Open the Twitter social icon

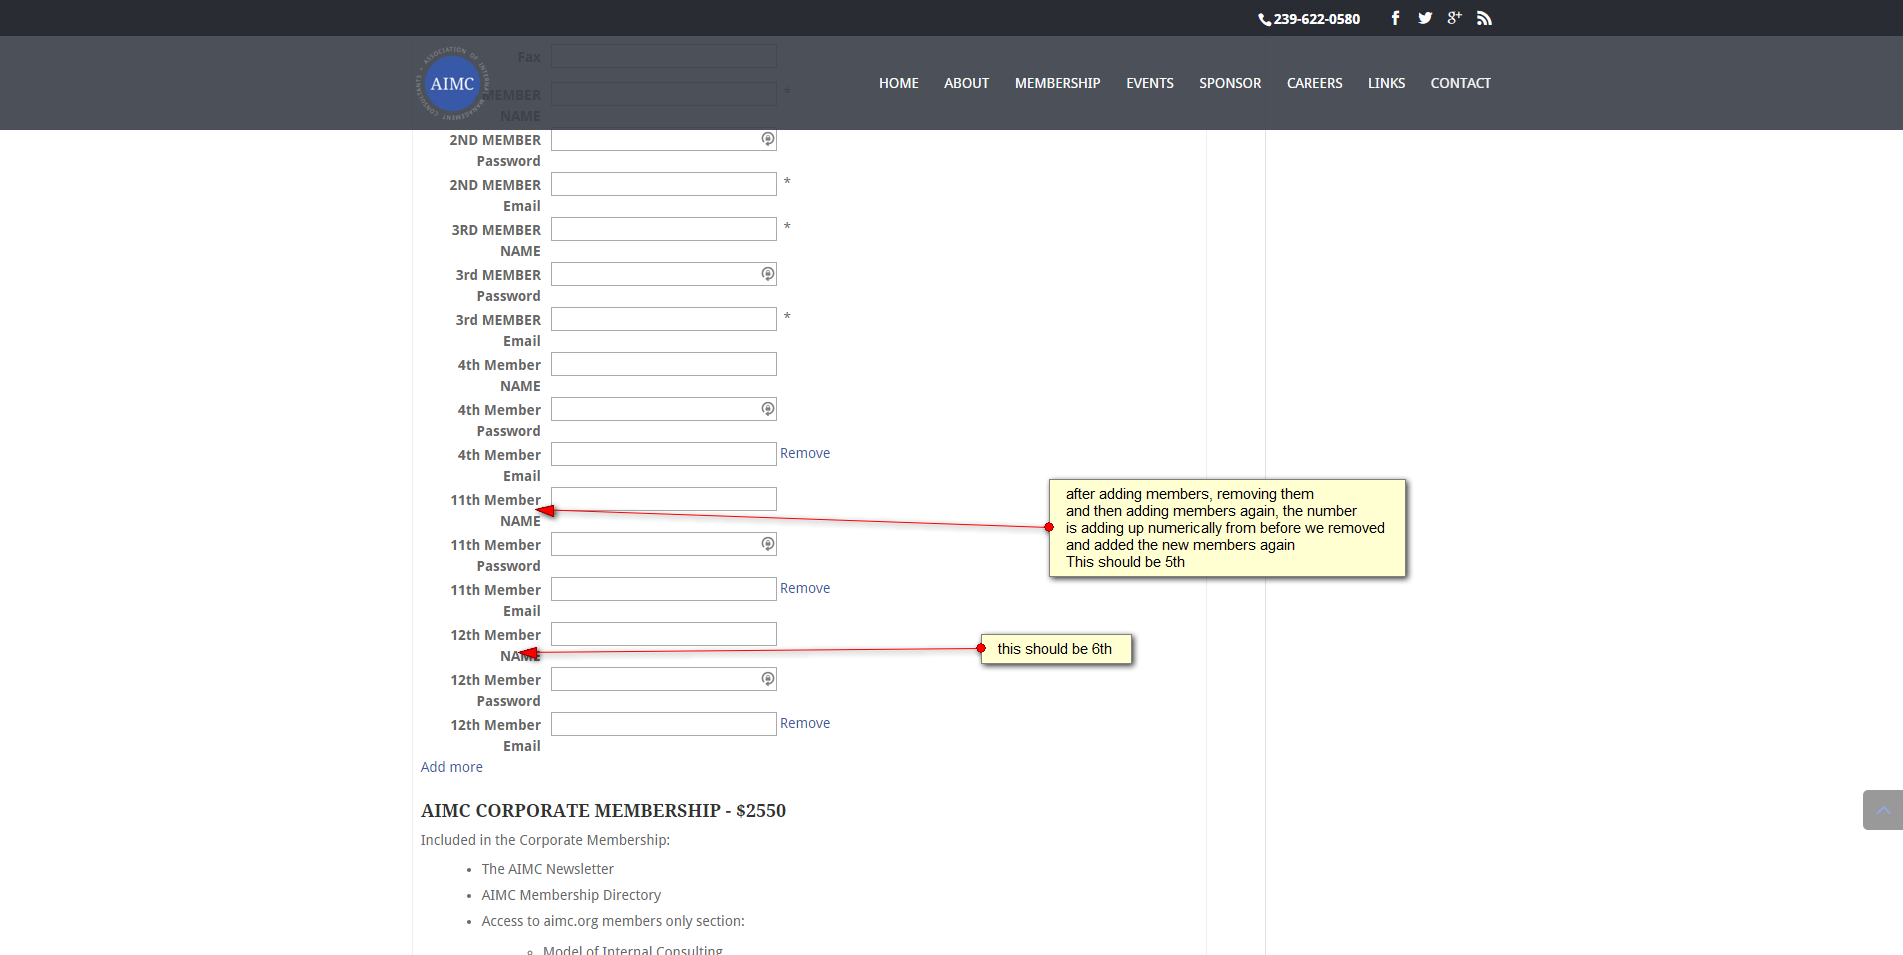1425,18
